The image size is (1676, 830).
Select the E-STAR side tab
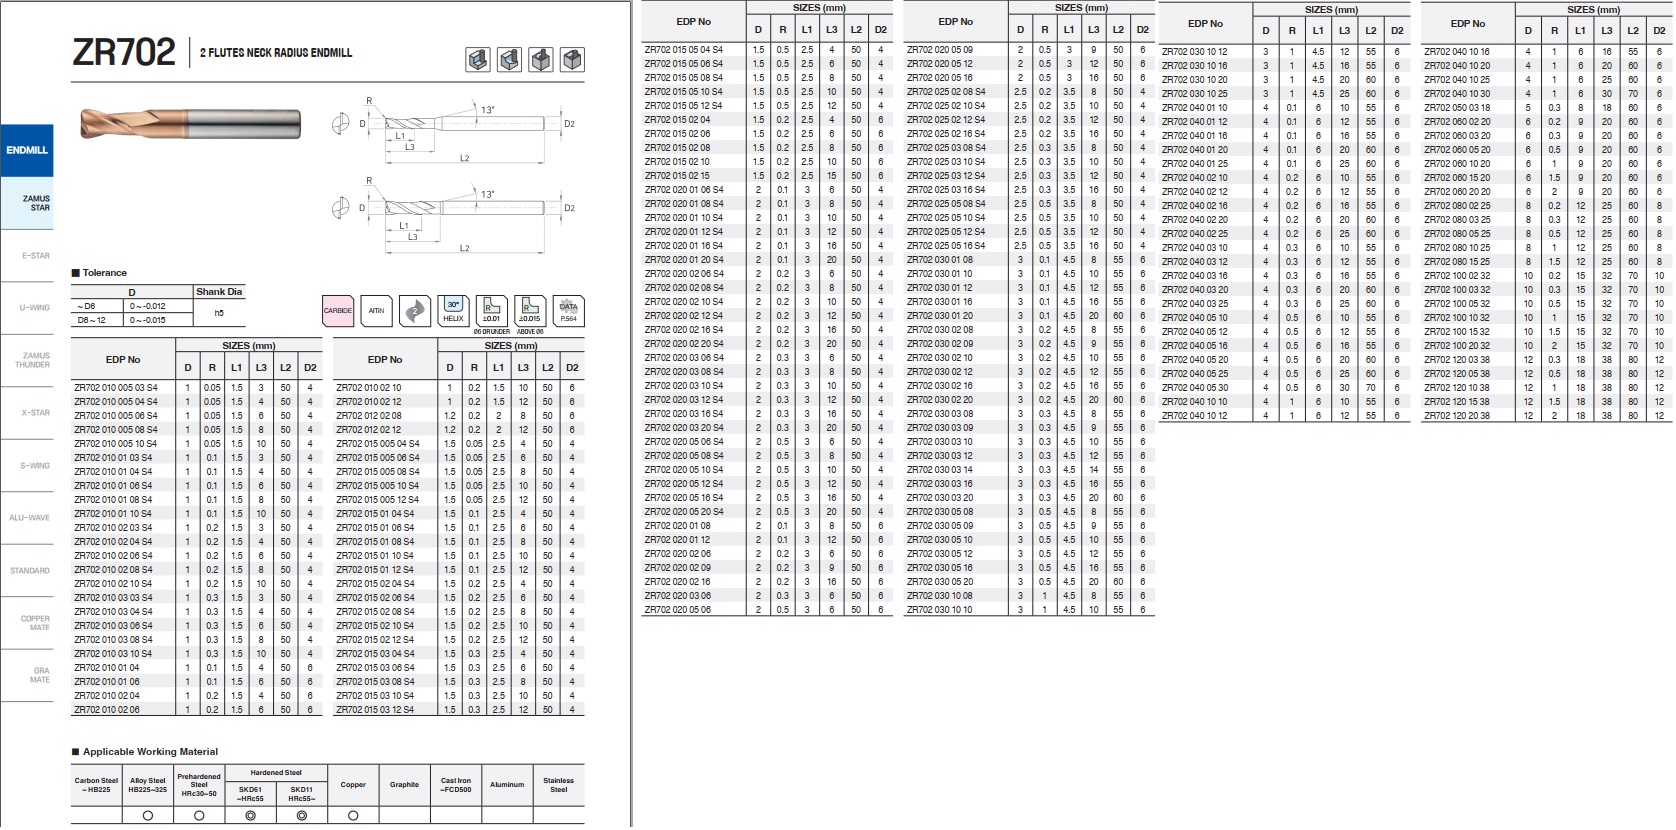pos(27,256)
